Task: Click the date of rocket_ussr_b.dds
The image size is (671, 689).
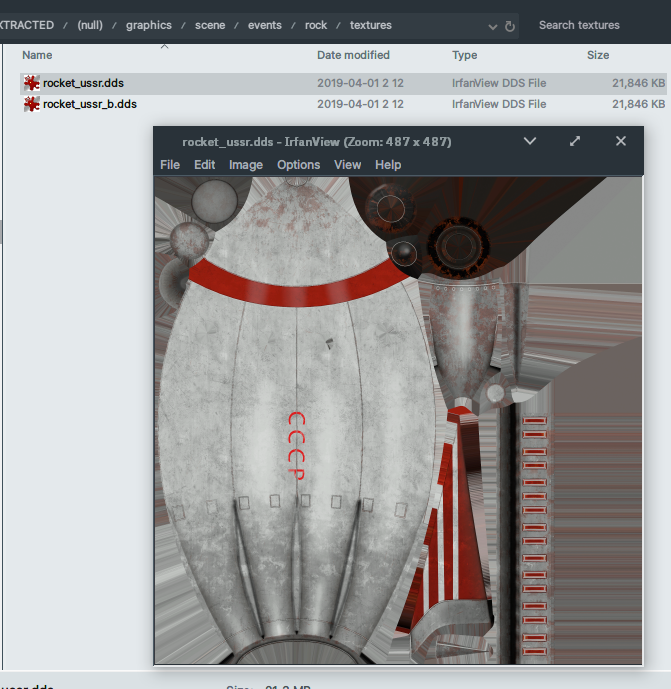Action: 360,104
